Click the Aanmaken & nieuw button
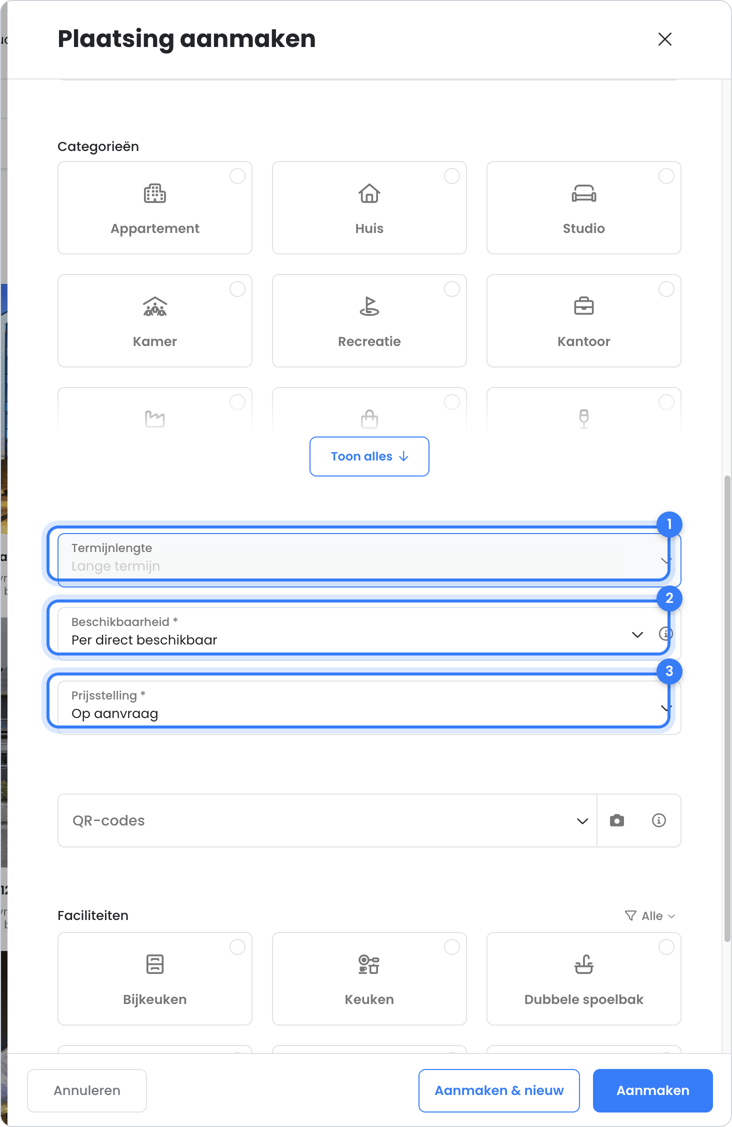The image size is (732, 1127). pyautogui.click(x=499, y=1090)
